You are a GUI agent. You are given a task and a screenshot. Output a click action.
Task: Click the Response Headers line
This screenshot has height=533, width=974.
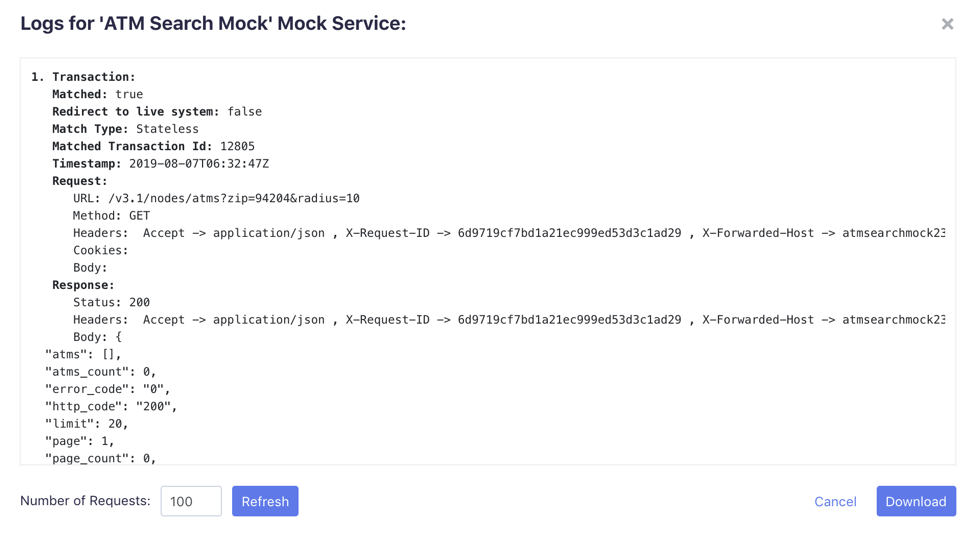(x=509, y=320)
